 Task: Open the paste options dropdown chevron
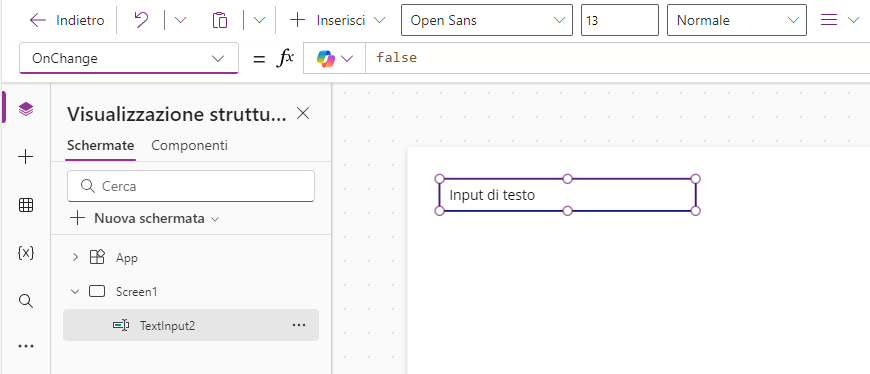tap(259, 21)
